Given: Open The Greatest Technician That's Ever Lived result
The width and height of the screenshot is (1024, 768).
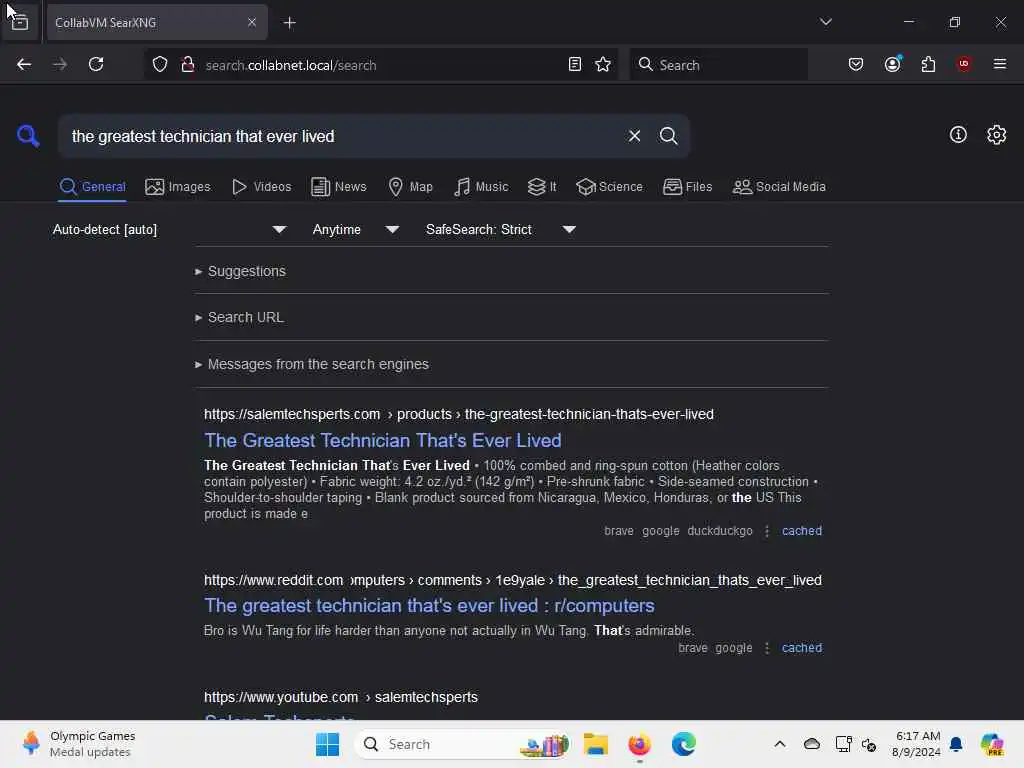Looking at the screenshot, I should point(383,440).
